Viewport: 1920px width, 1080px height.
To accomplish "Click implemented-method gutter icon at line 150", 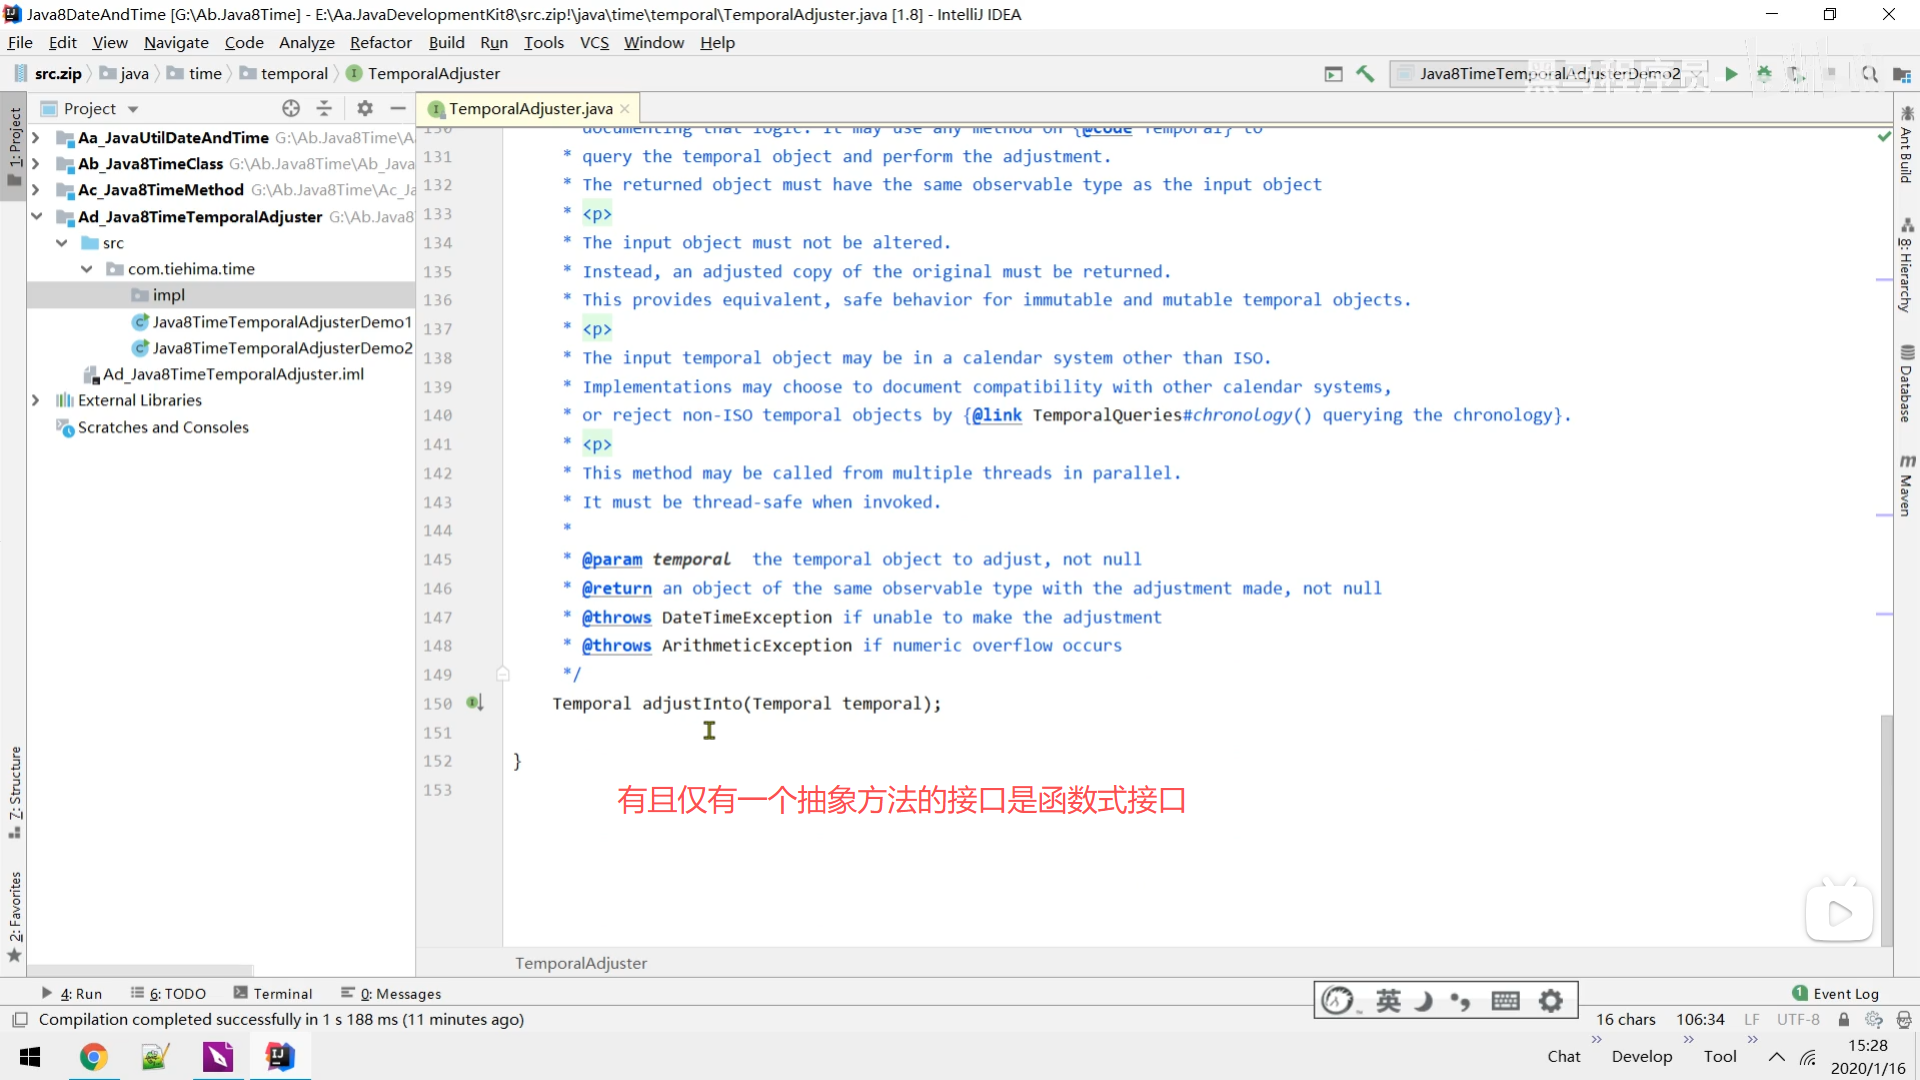I will 475,703.
